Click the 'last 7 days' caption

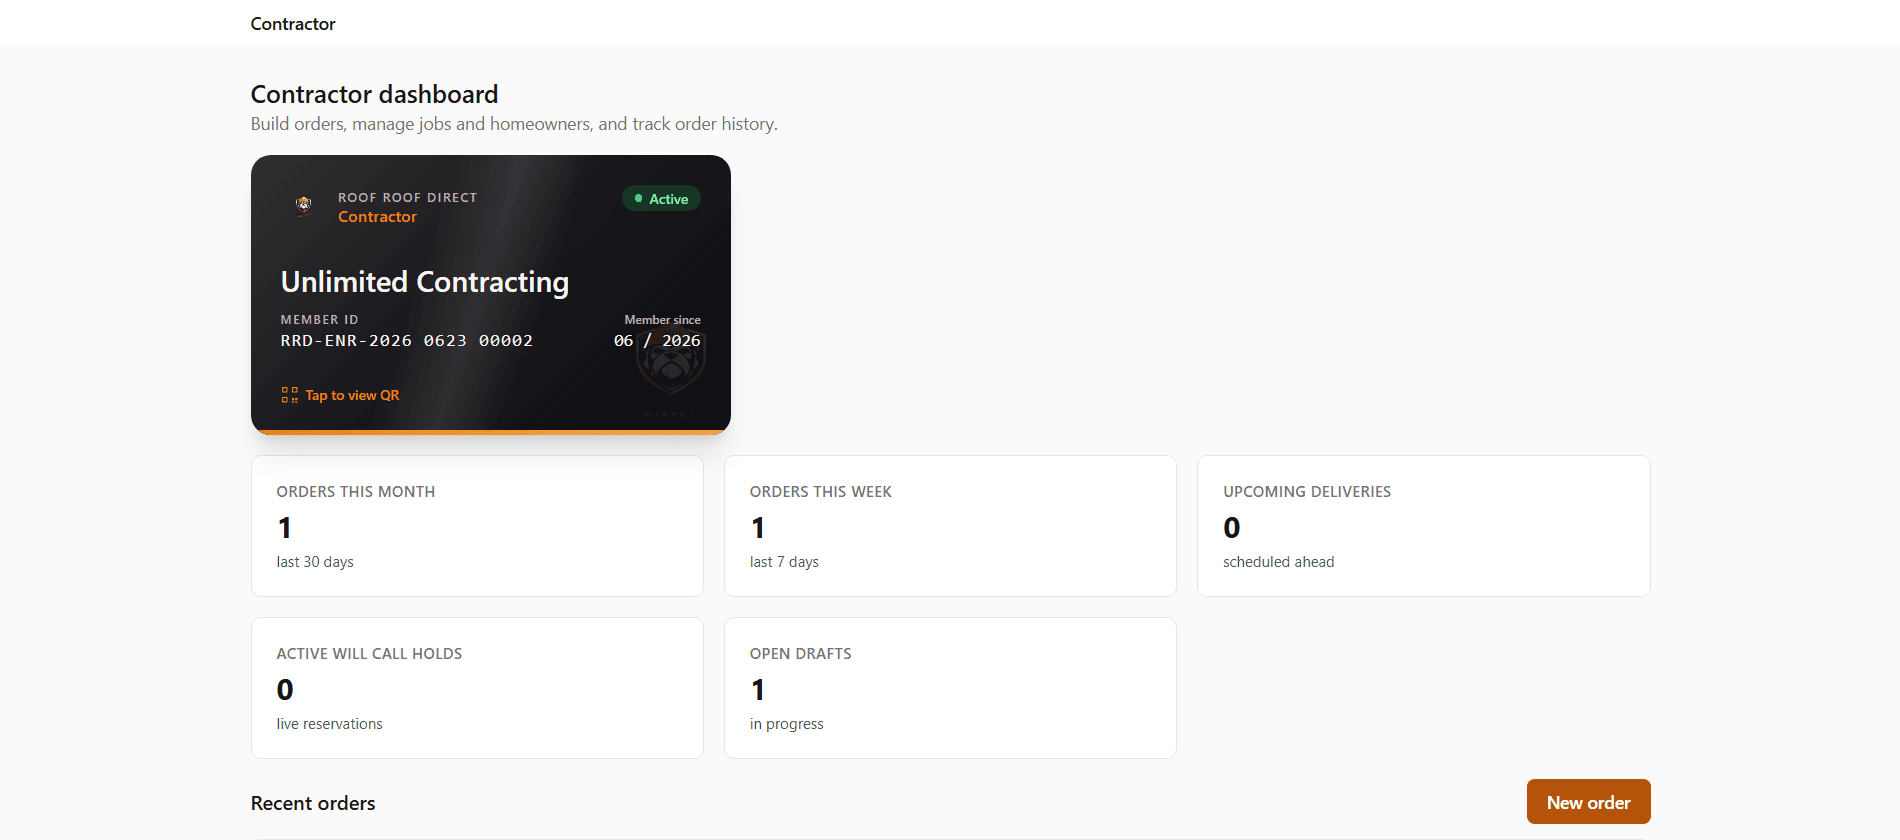(784, 562)
